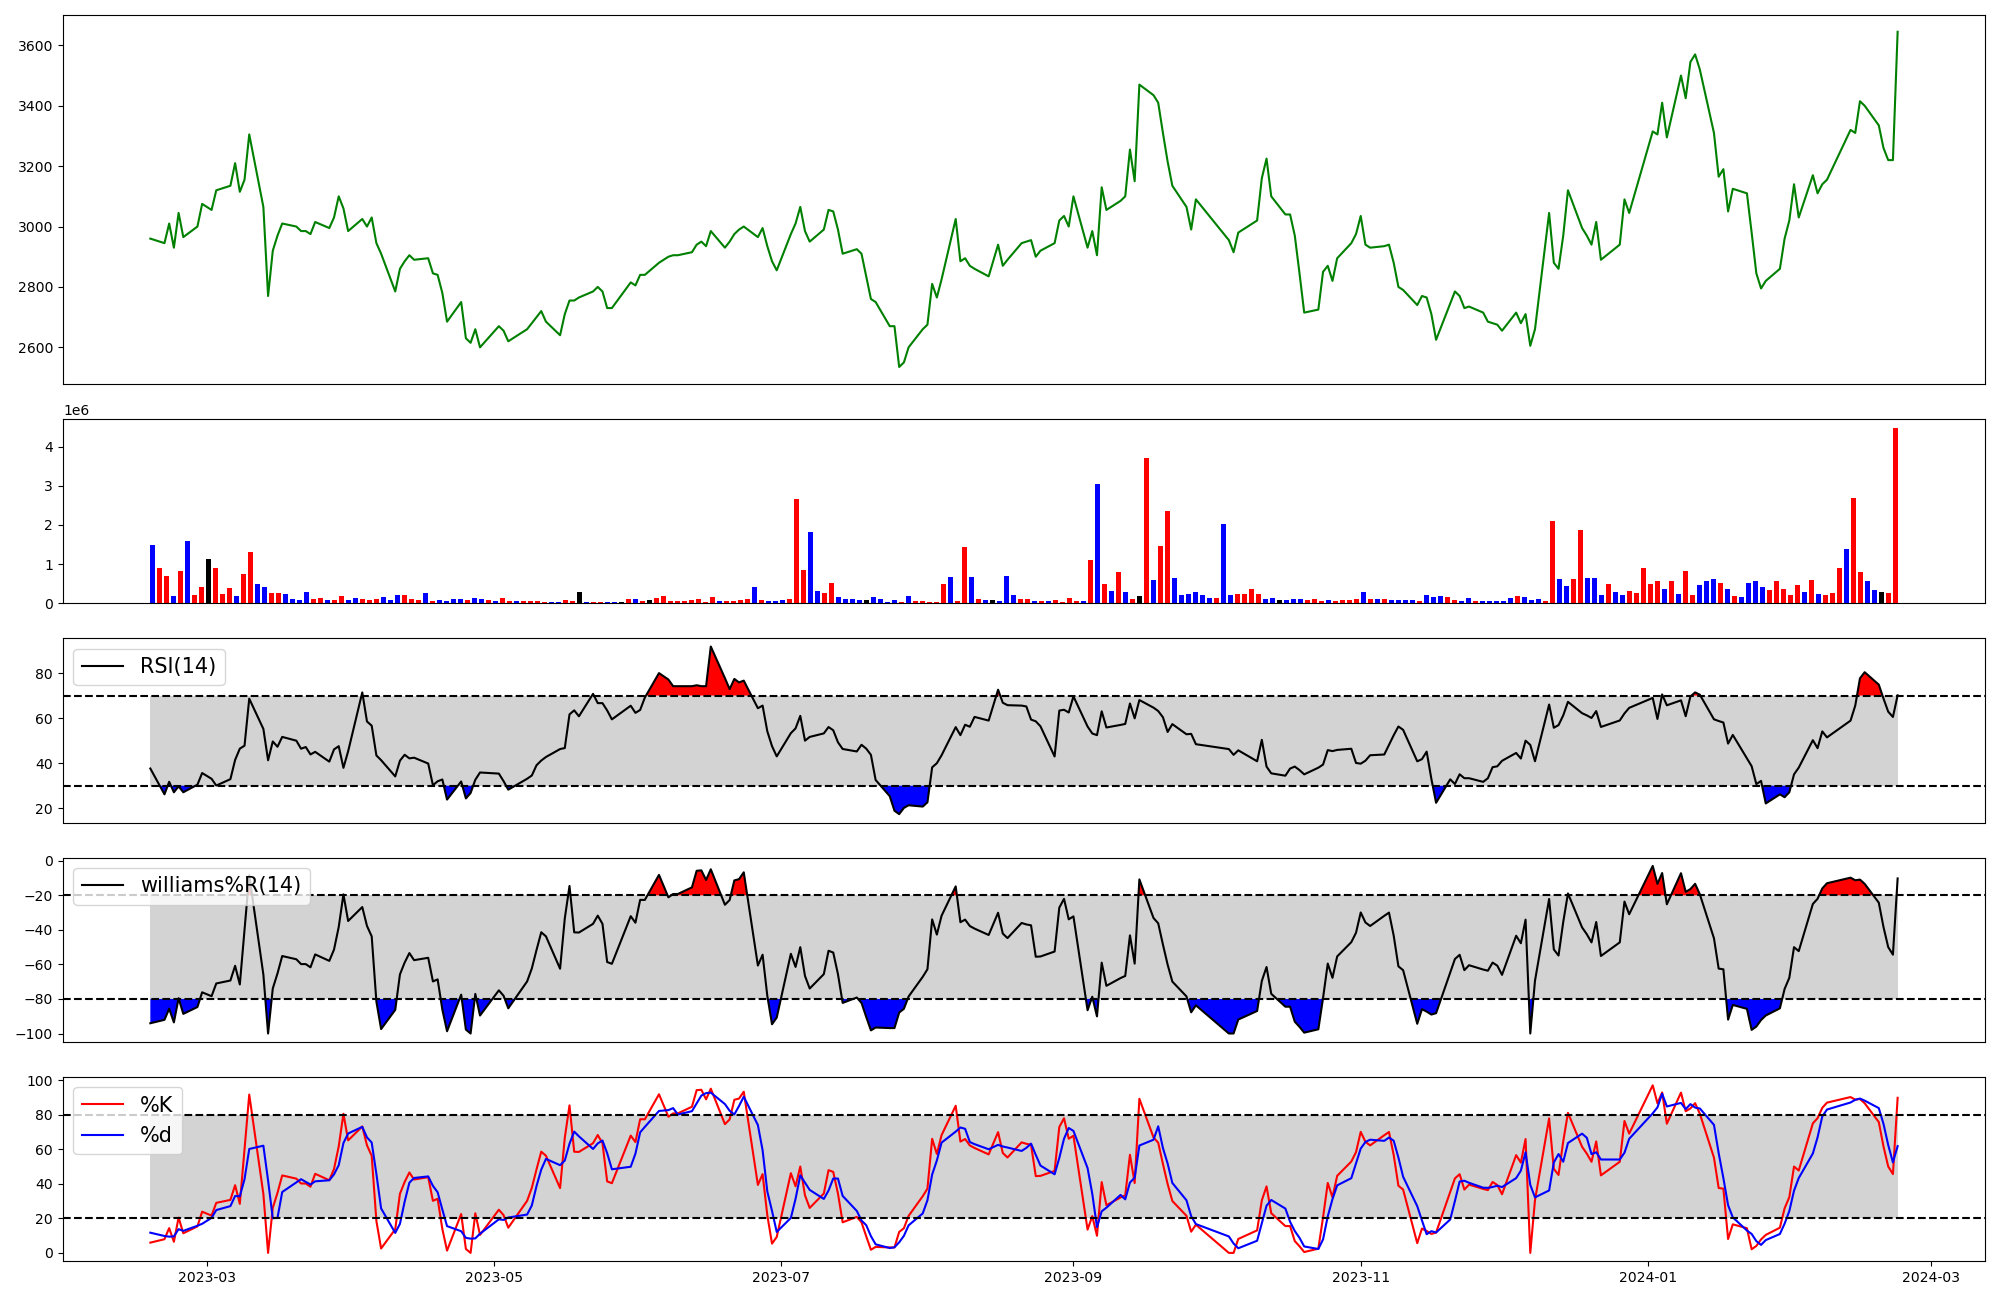
Task: Click the tallest blue volume bar
Action: click(1097, 543)
